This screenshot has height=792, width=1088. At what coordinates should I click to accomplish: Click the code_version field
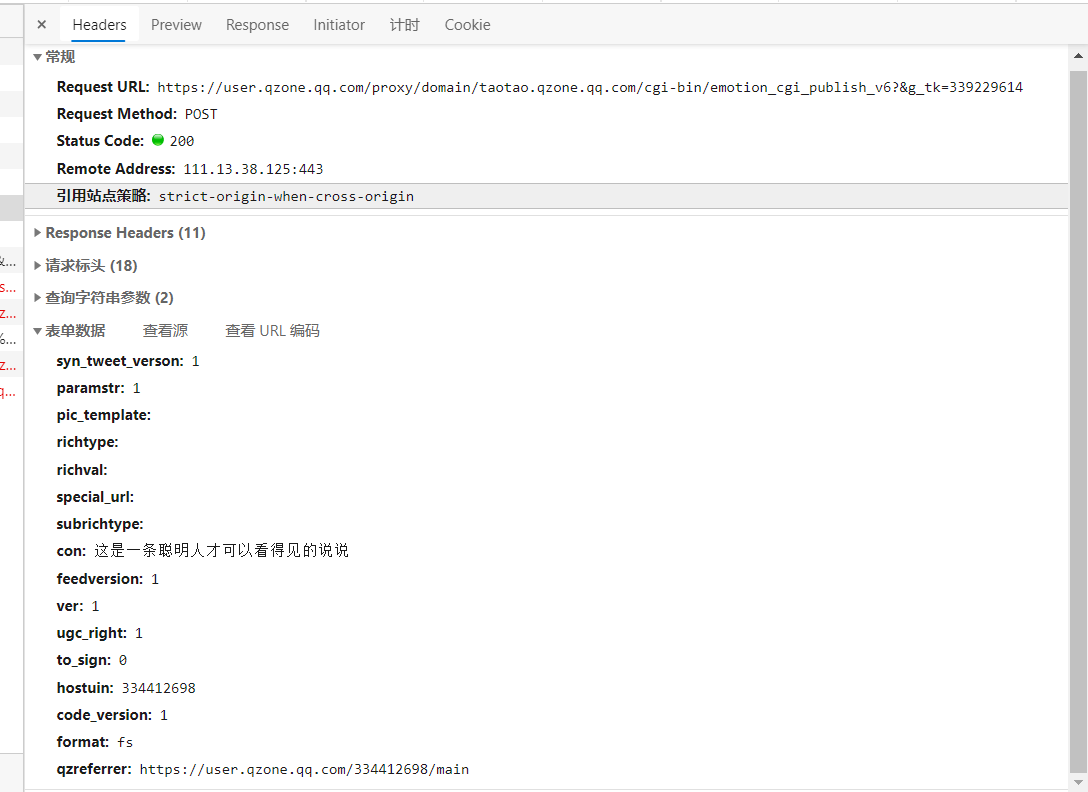[112, 715]
